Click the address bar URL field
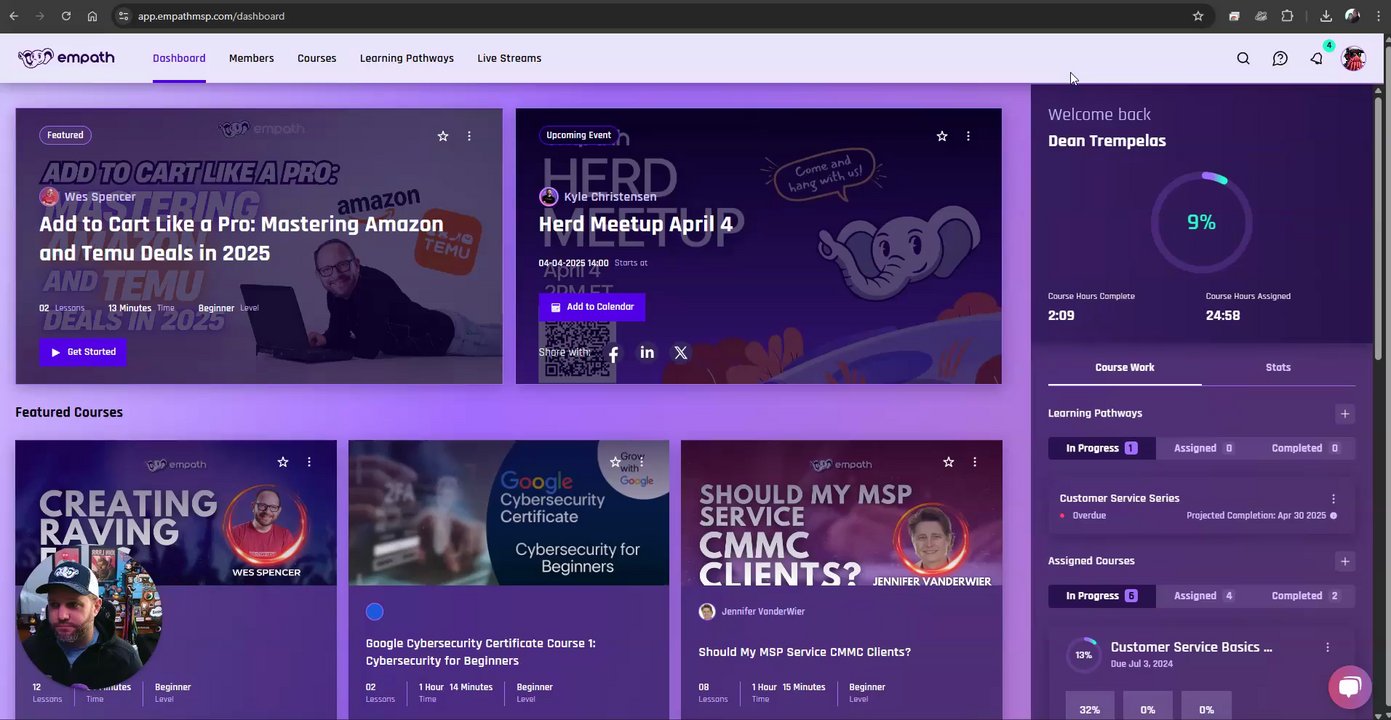1391x720 pixels. tap(660, 16)
